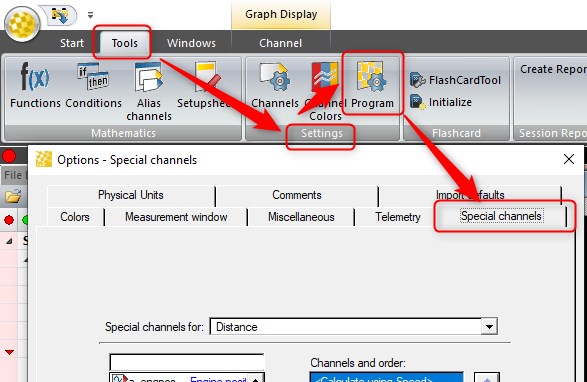The height and width of the screenshot is (382, 587).
Task: Switch to the Windows ribbon tab
Action: pos(191,43)
